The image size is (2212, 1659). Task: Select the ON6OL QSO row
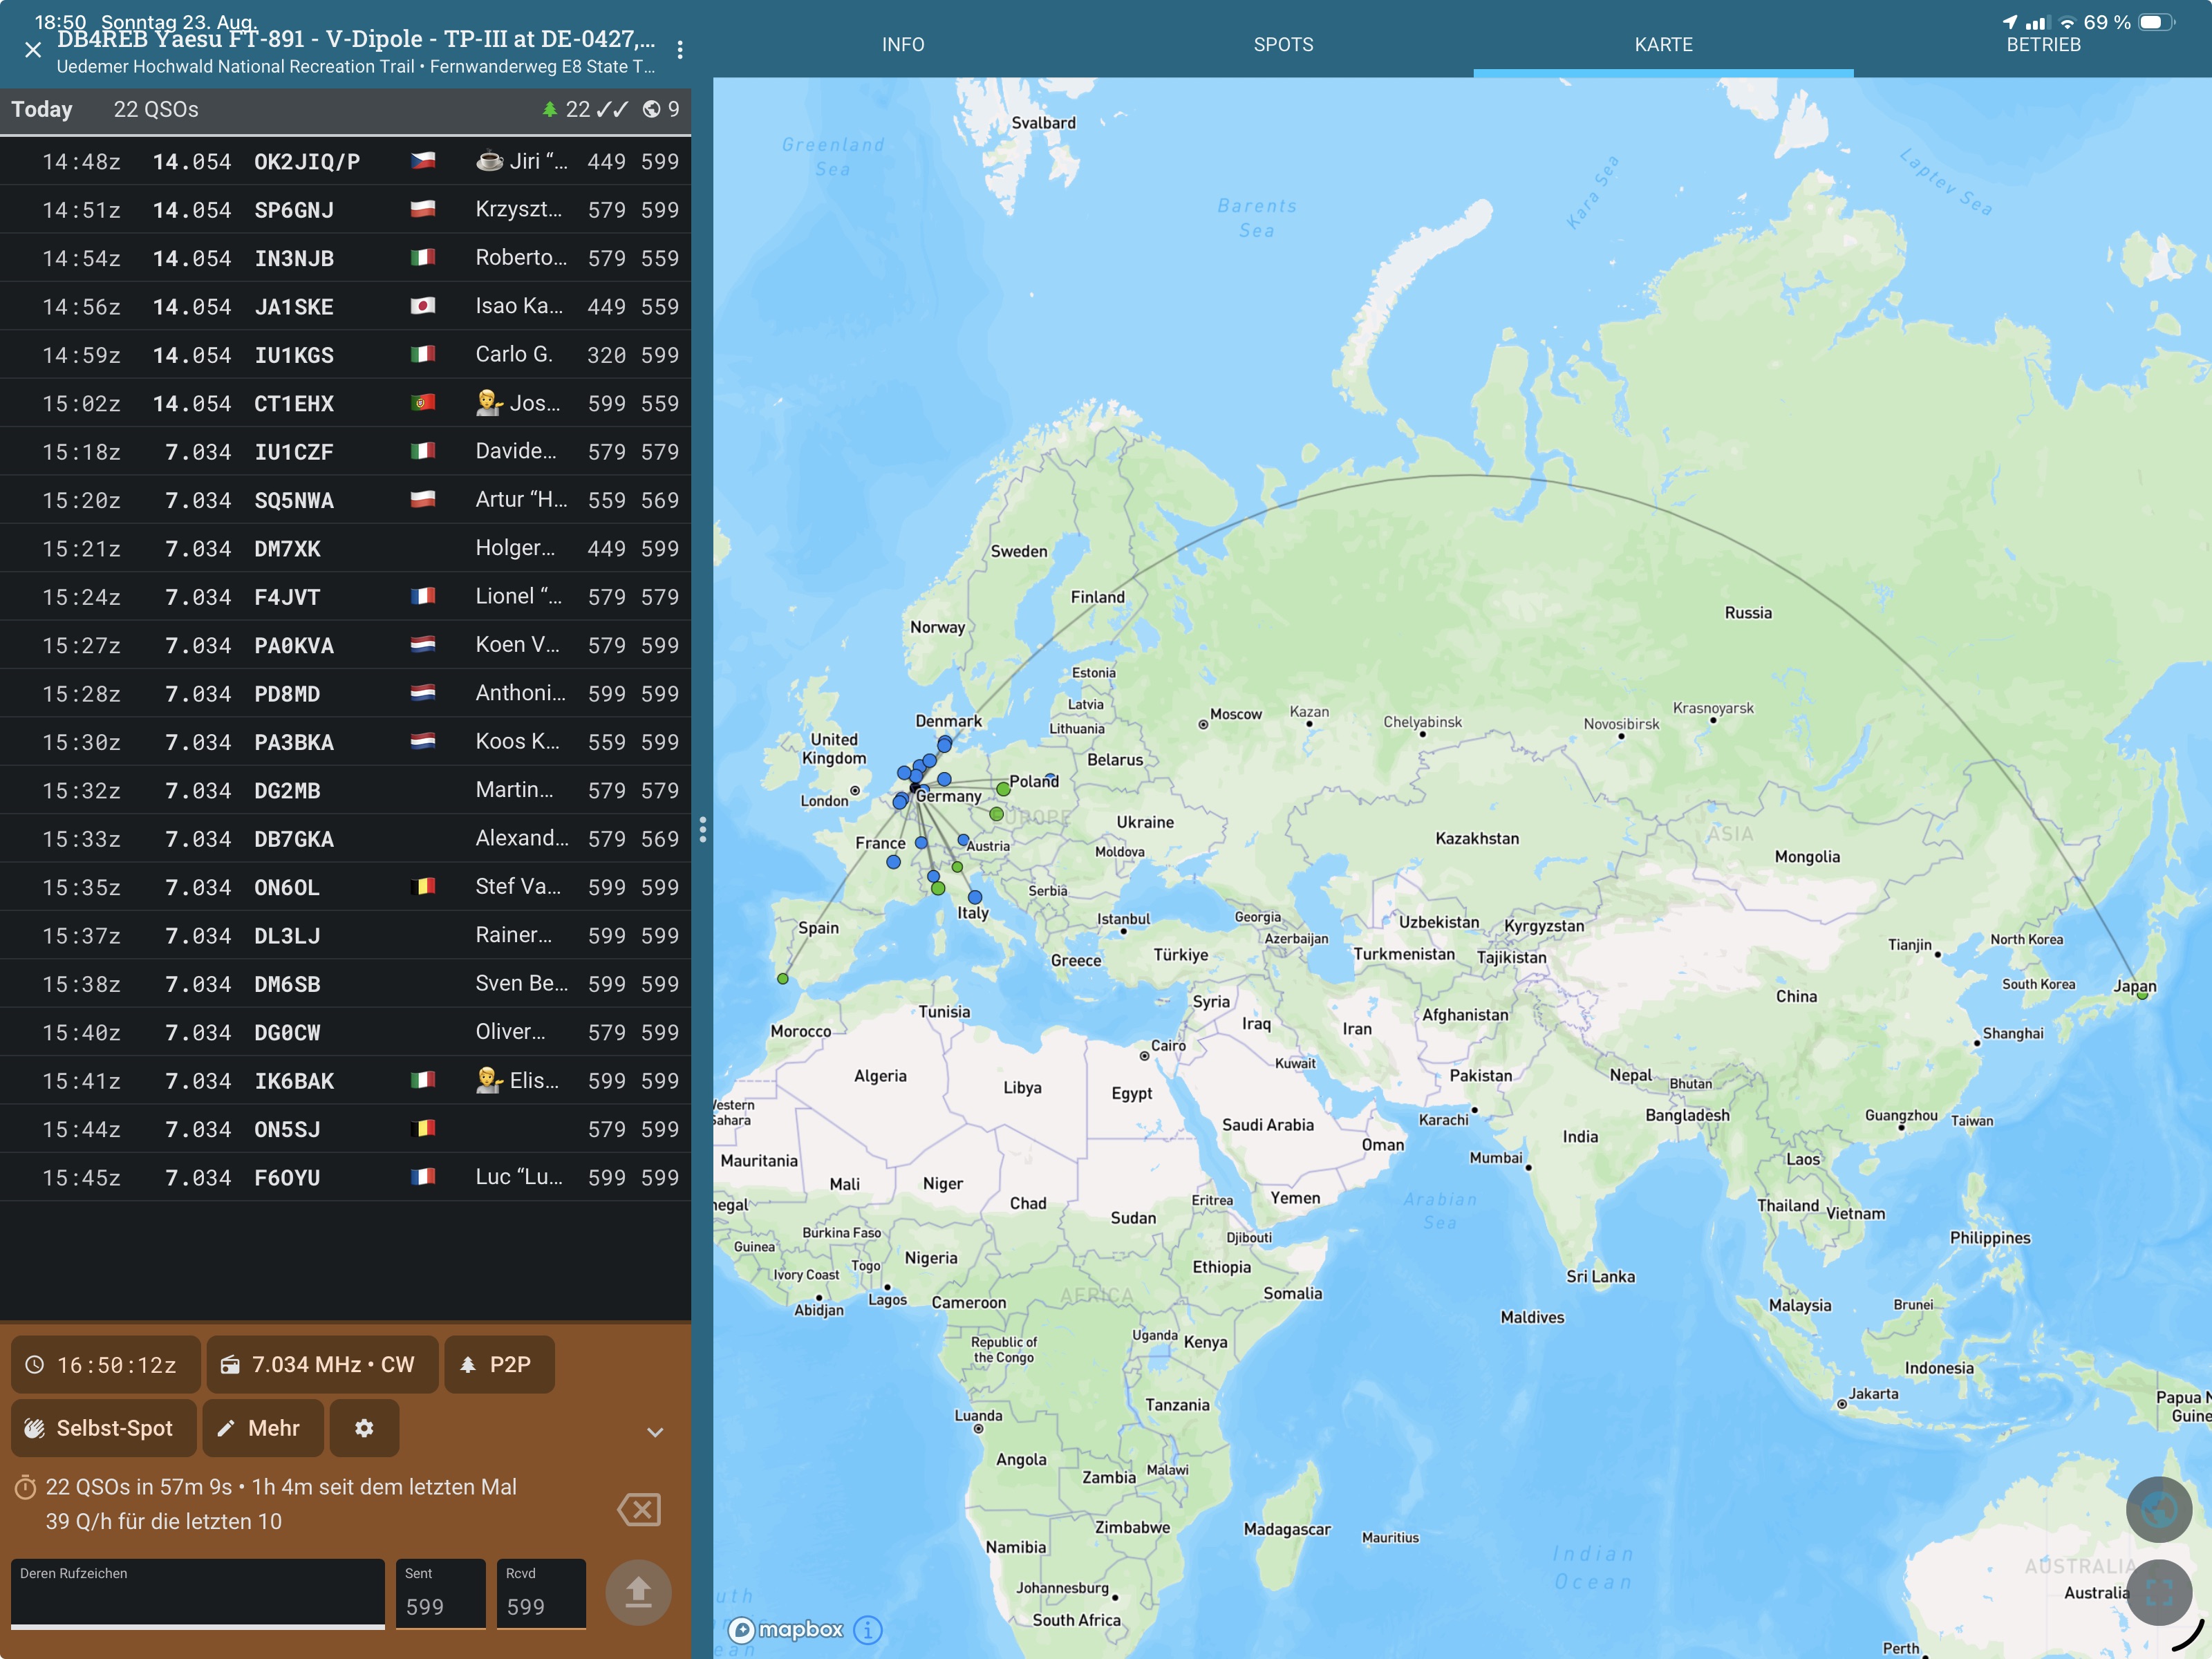(x=345, y=887)
